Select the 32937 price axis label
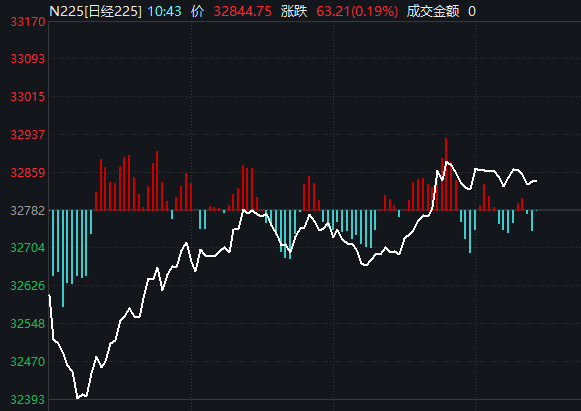This screenshot has height=411, width=581. 28,135
